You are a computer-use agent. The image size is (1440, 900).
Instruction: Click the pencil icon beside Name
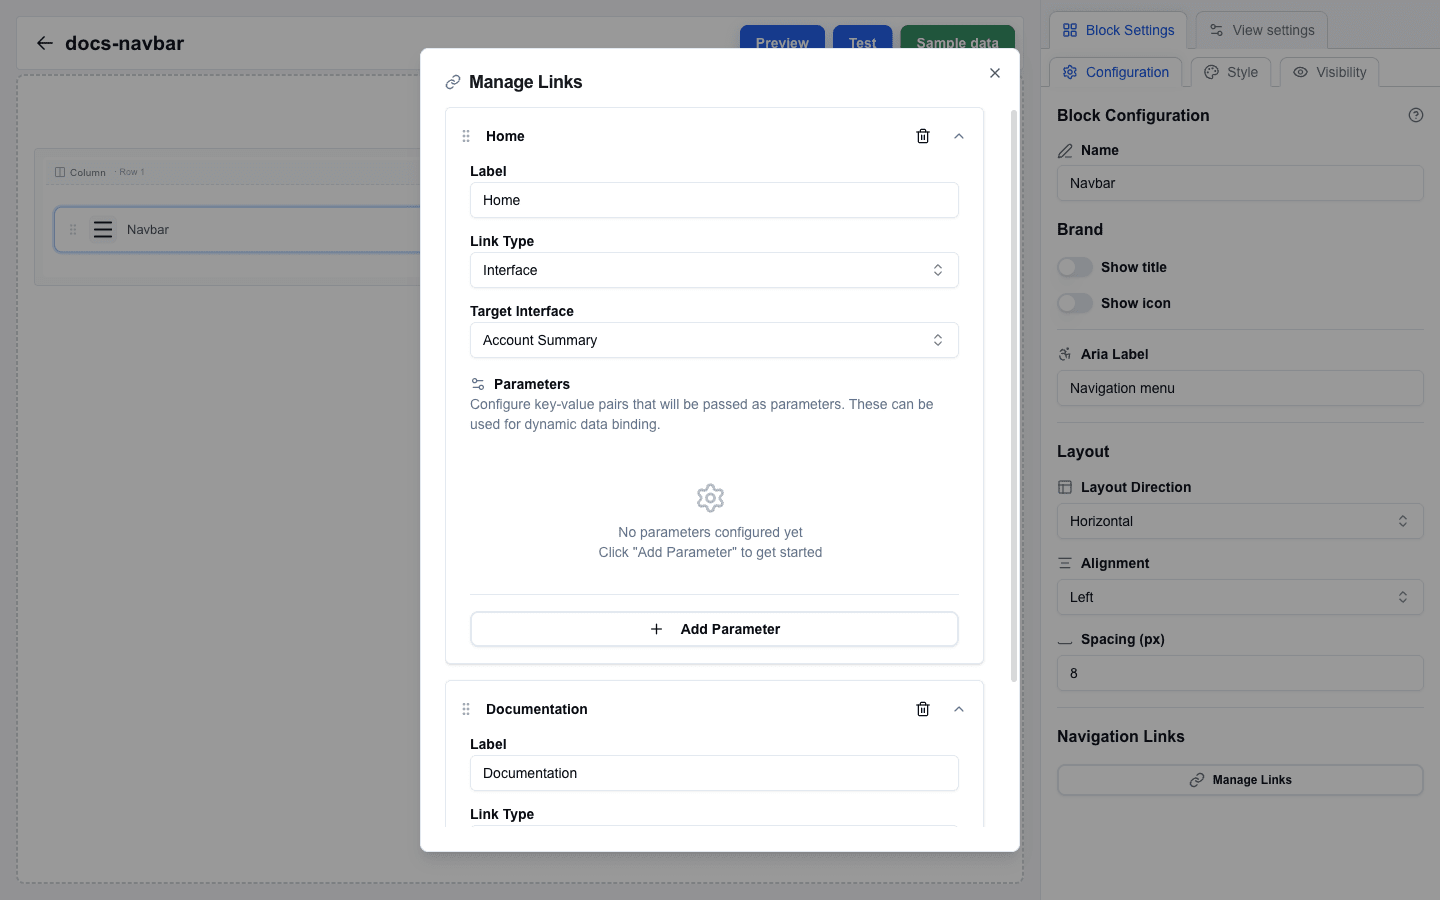click(x=1065, y=150)
